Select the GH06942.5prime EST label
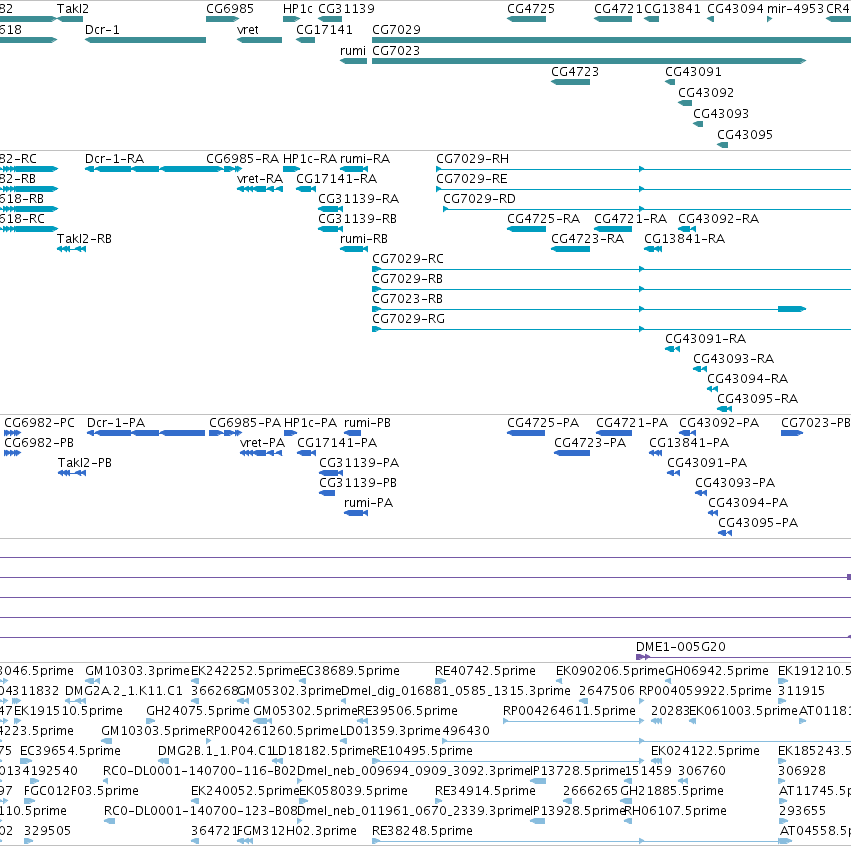851x846 pixels. coord(716,671)
